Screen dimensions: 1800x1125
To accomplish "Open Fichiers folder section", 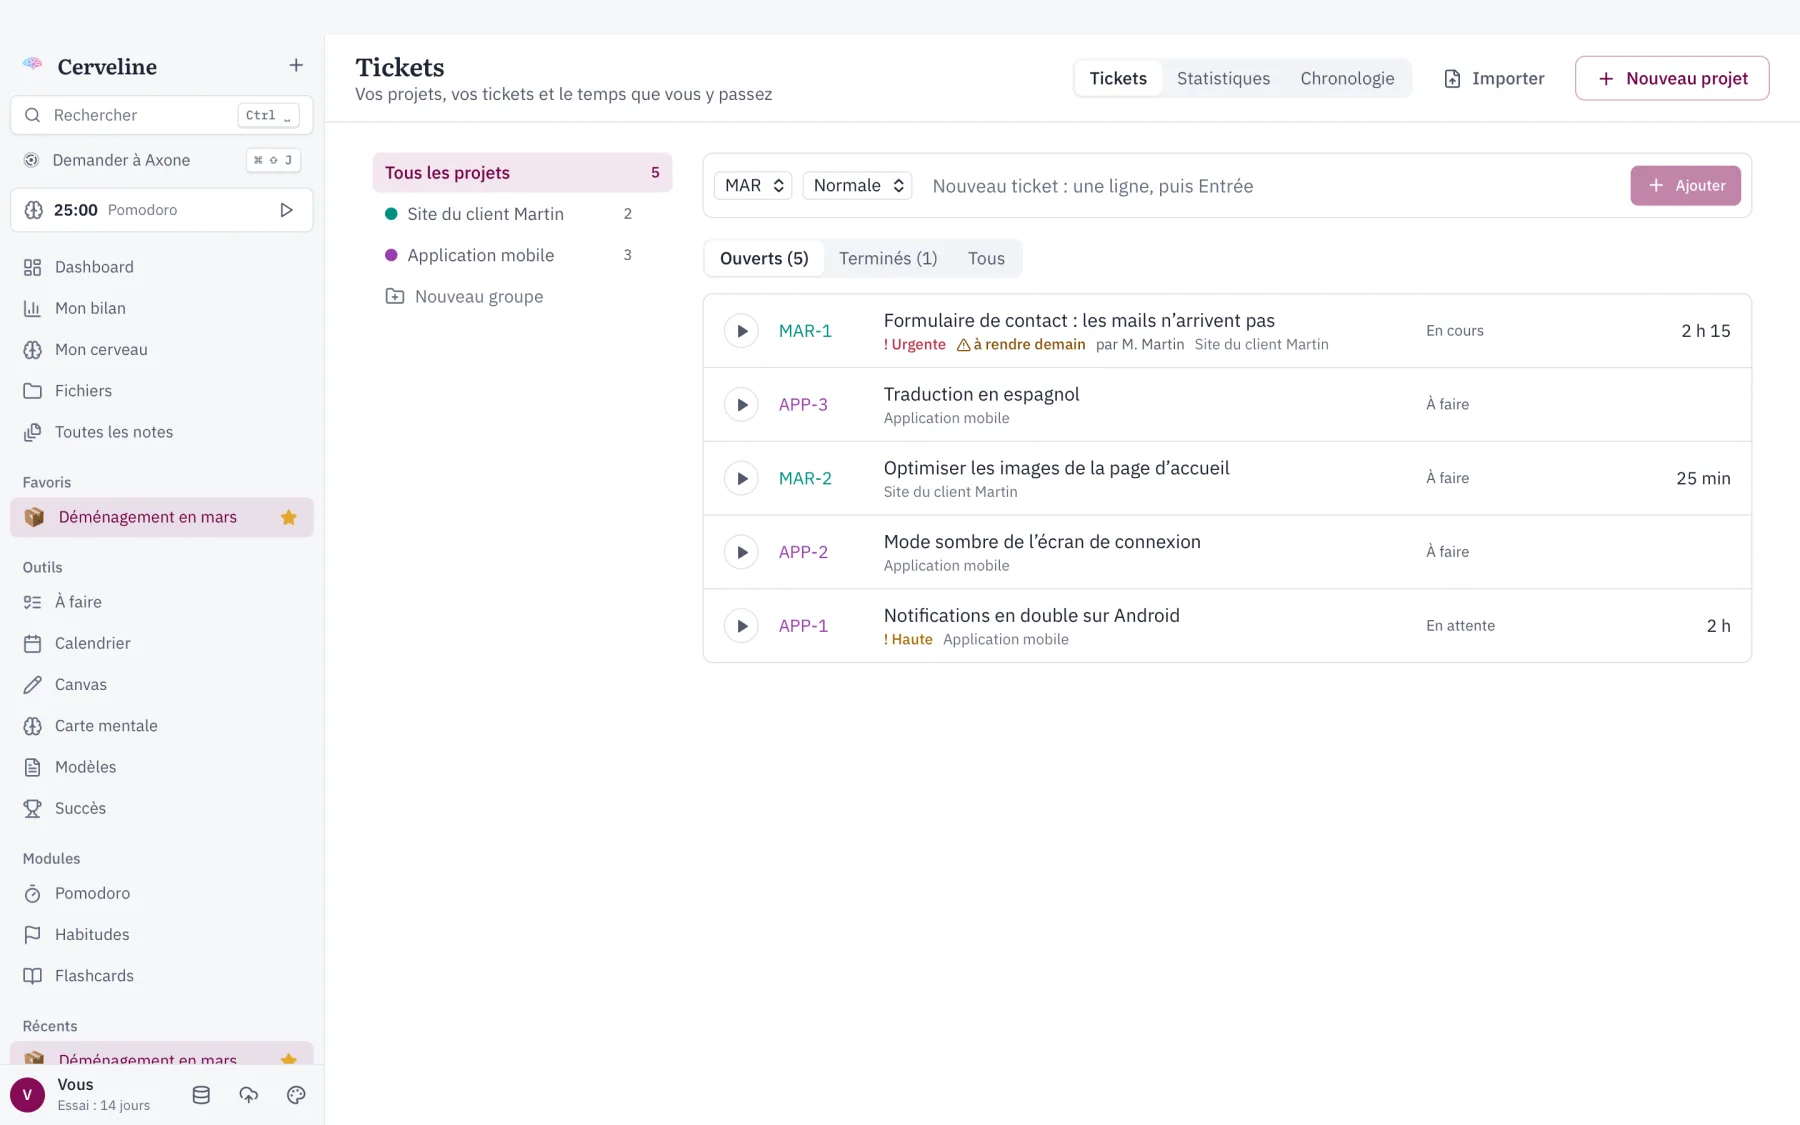I will [162, 391].
